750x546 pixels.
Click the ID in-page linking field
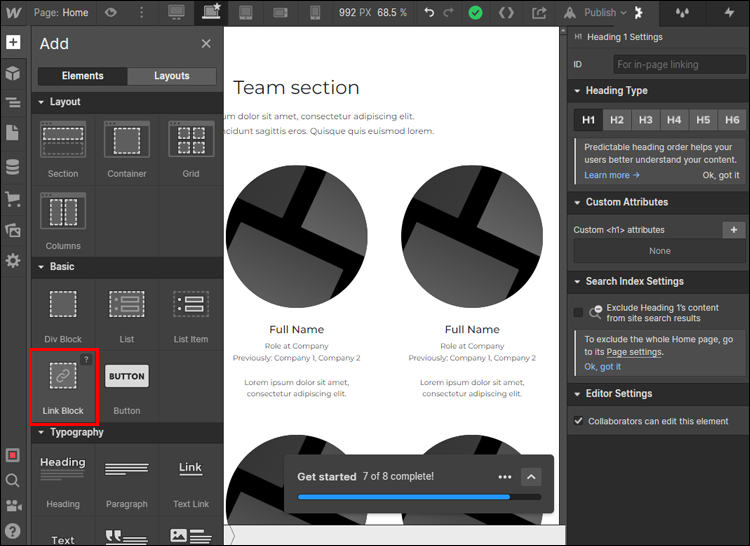click(678, 64)
